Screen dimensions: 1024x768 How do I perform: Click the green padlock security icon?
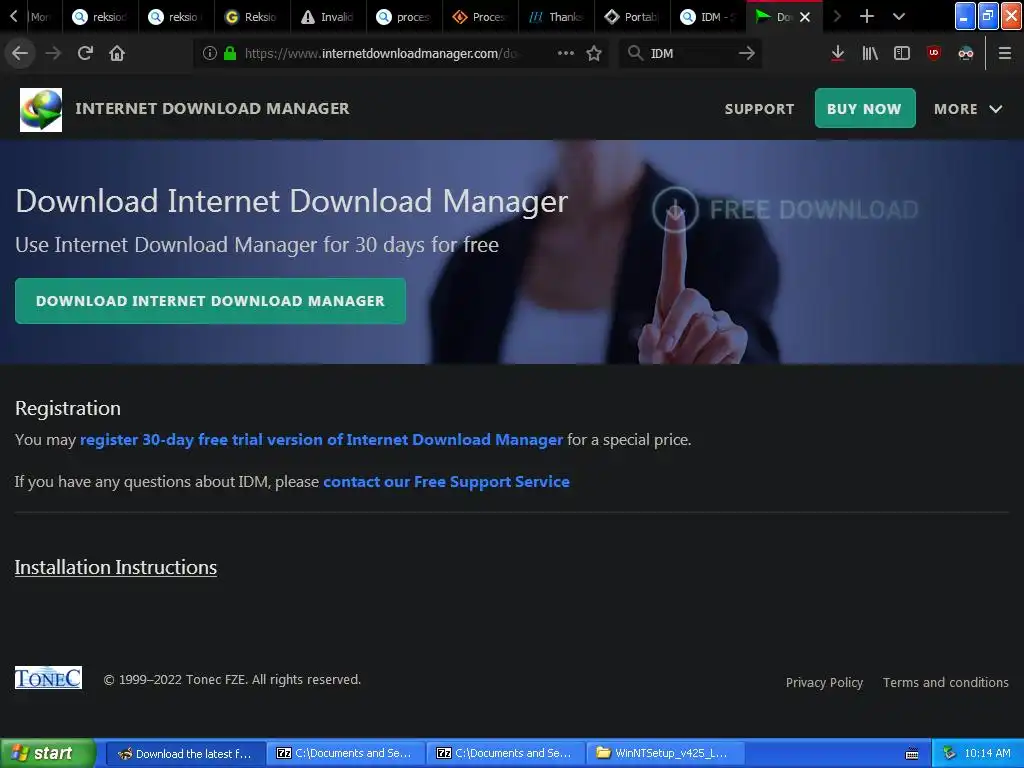[230, 53]
